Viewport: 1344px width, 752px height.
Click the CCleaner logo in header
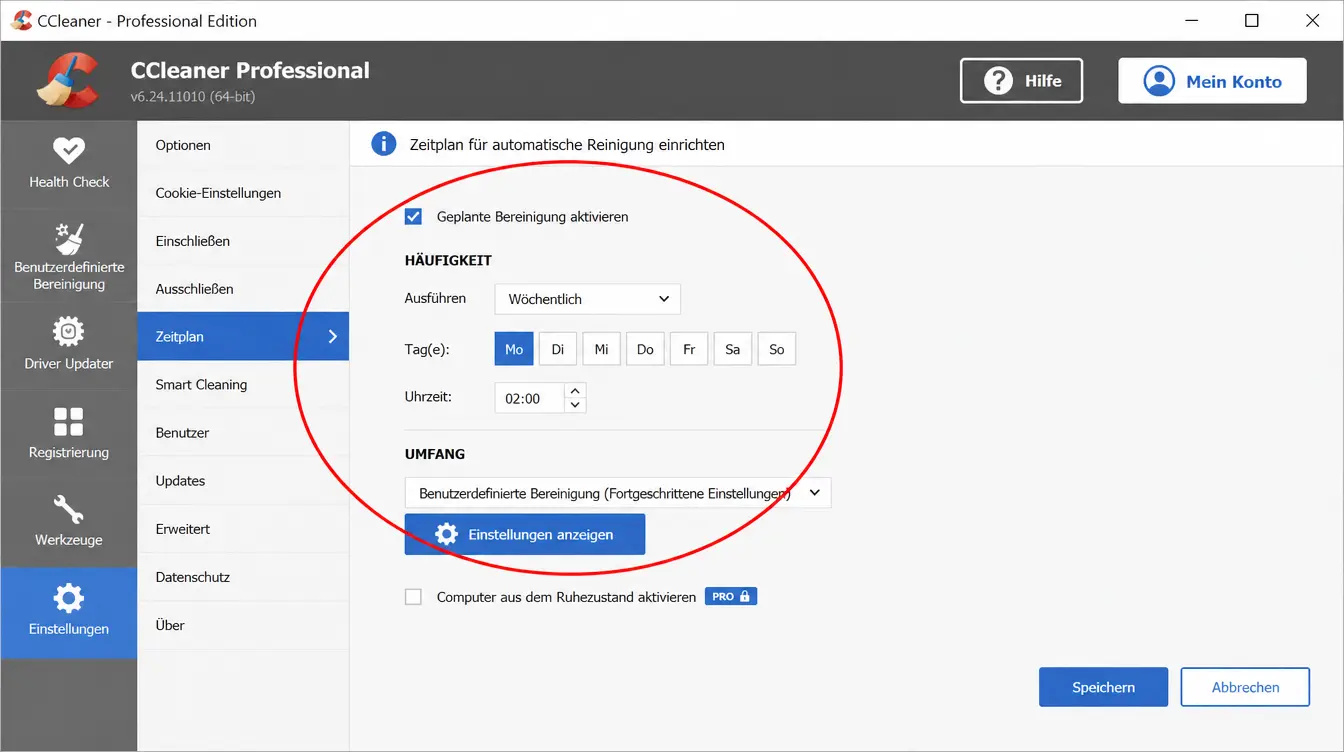coord(67,79)
